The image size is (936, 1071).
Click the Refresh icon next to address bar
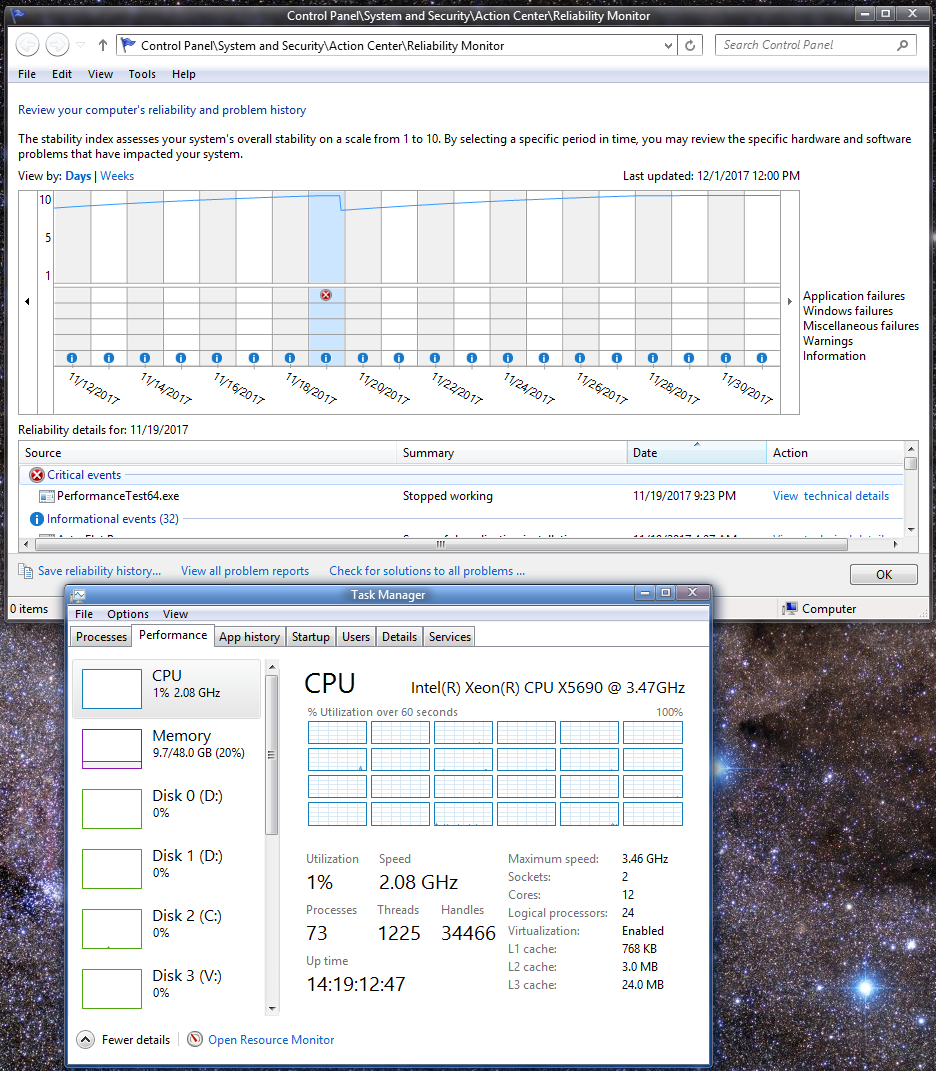(x=691, y=45)
